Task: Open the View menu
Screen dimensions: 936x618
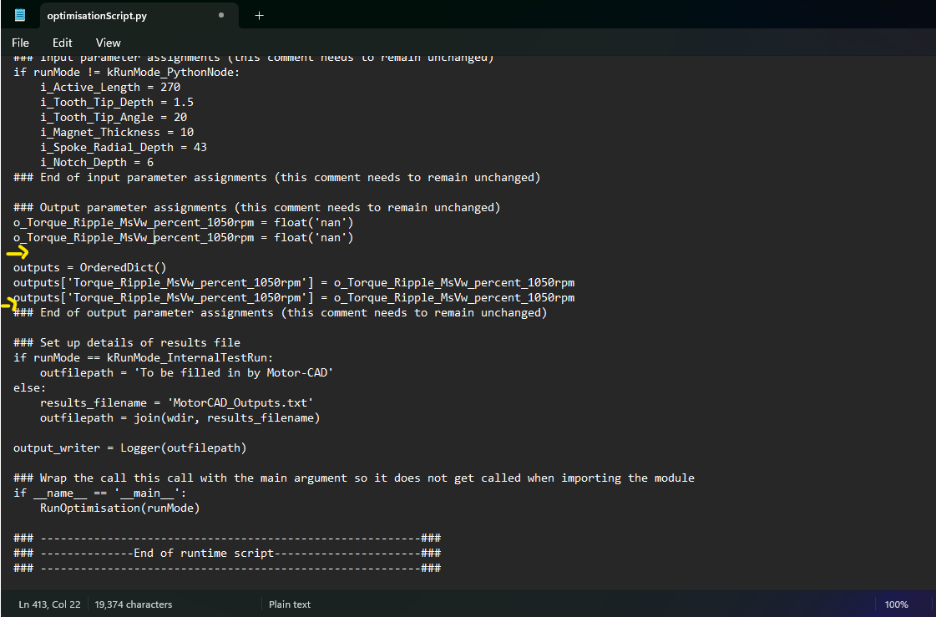Action: pyautogui.click(x=108, y=43)
